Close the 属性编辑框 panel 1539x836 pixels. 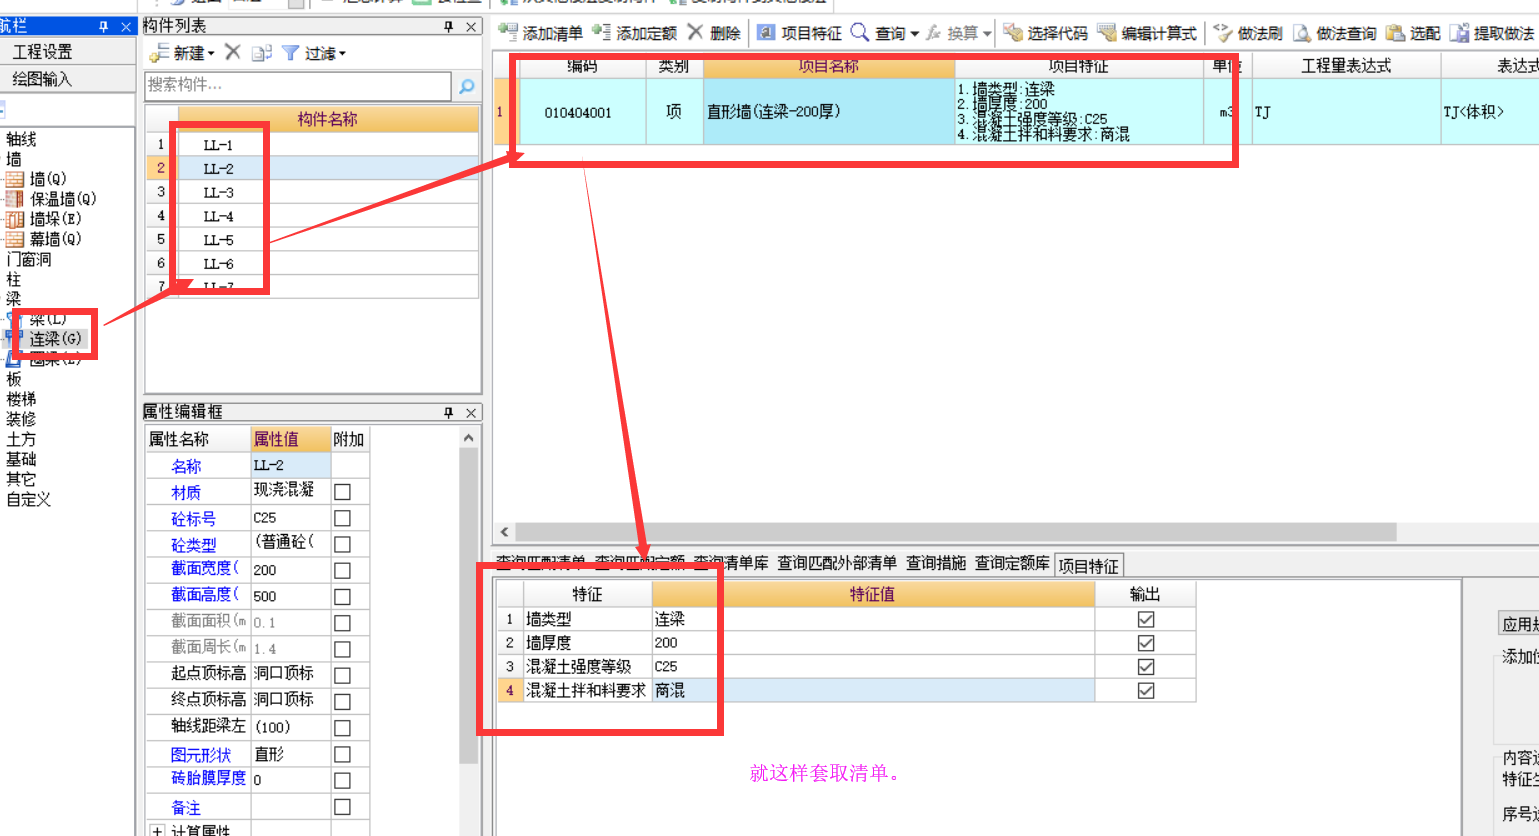tap(471, 412)
